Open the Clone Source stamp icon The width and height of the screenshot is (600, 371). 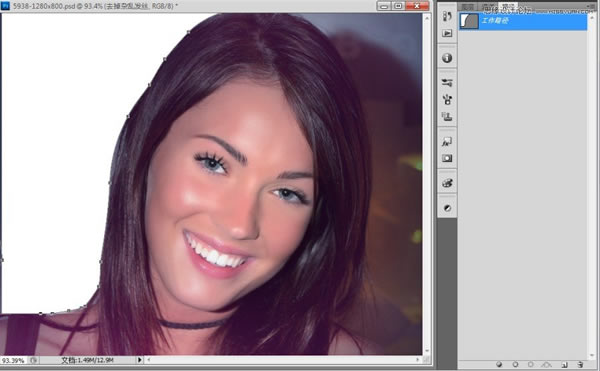(447, 116)
